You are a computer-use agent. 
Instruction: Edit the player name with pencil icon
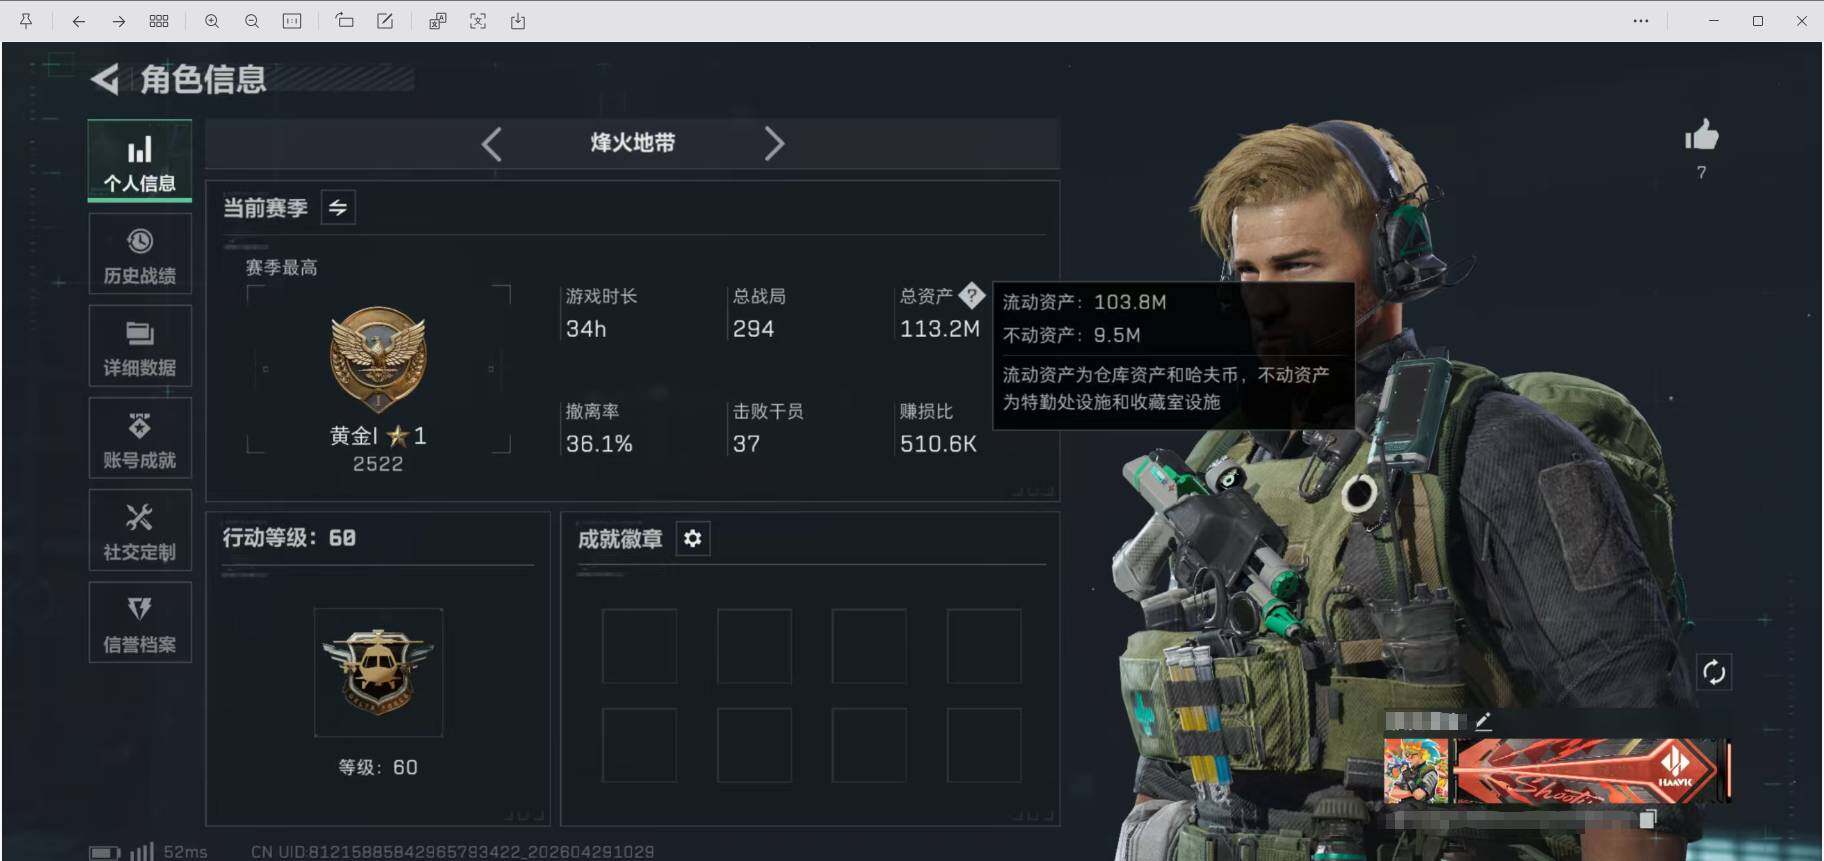tap(1483, 721)
